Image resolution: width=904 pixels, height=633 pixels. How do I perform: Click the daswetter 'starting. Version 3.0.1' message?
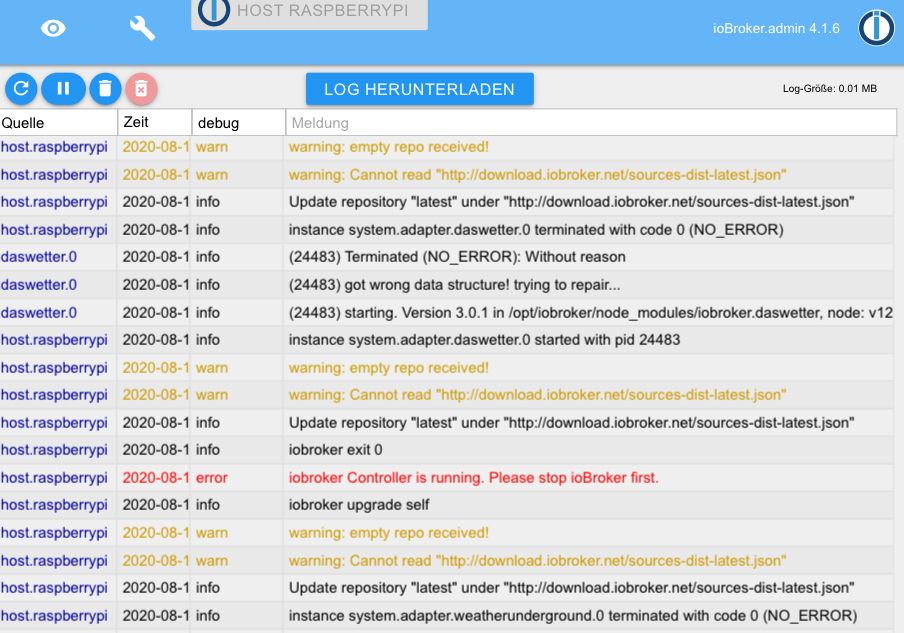coord(590,313)
